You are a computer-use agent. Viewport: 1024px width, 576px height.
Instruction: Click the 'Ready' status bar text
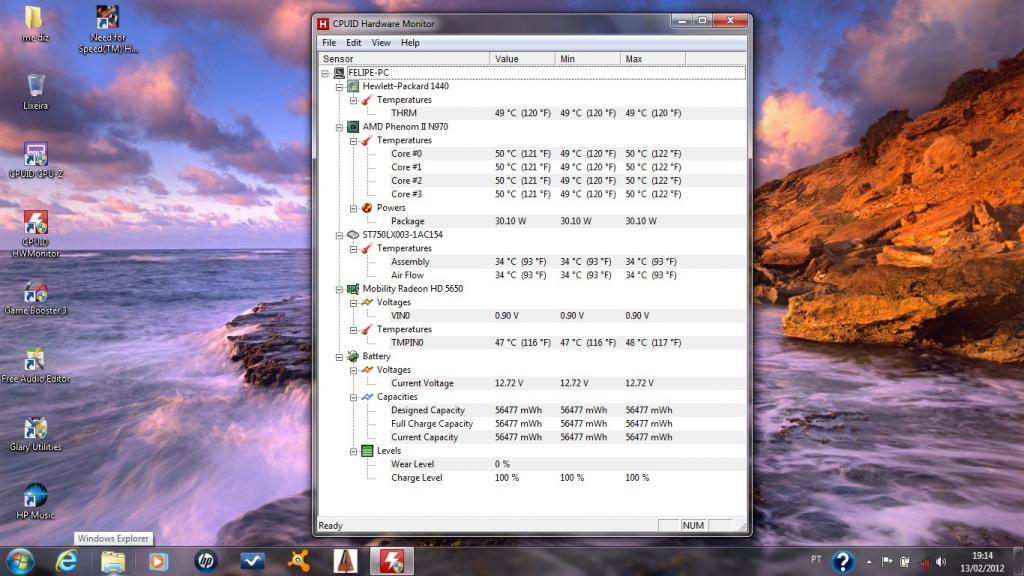tap(330, 526)
